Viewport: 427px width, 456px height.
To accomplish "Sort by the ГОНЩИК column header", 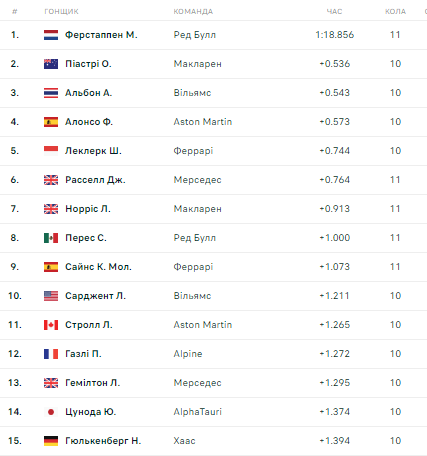I will tap(61, 12).
